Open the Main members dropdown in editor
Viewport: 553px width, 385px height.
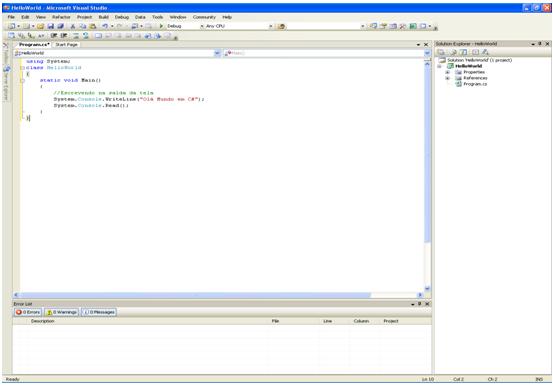pyautogui.click(x=427, y=53)
